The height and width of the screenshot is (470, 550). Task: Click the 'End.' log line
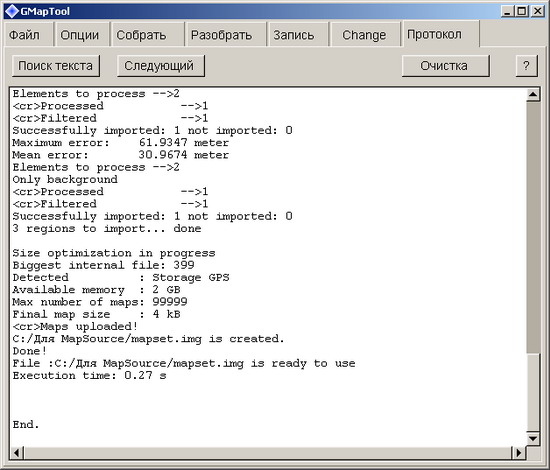(26, 424)
